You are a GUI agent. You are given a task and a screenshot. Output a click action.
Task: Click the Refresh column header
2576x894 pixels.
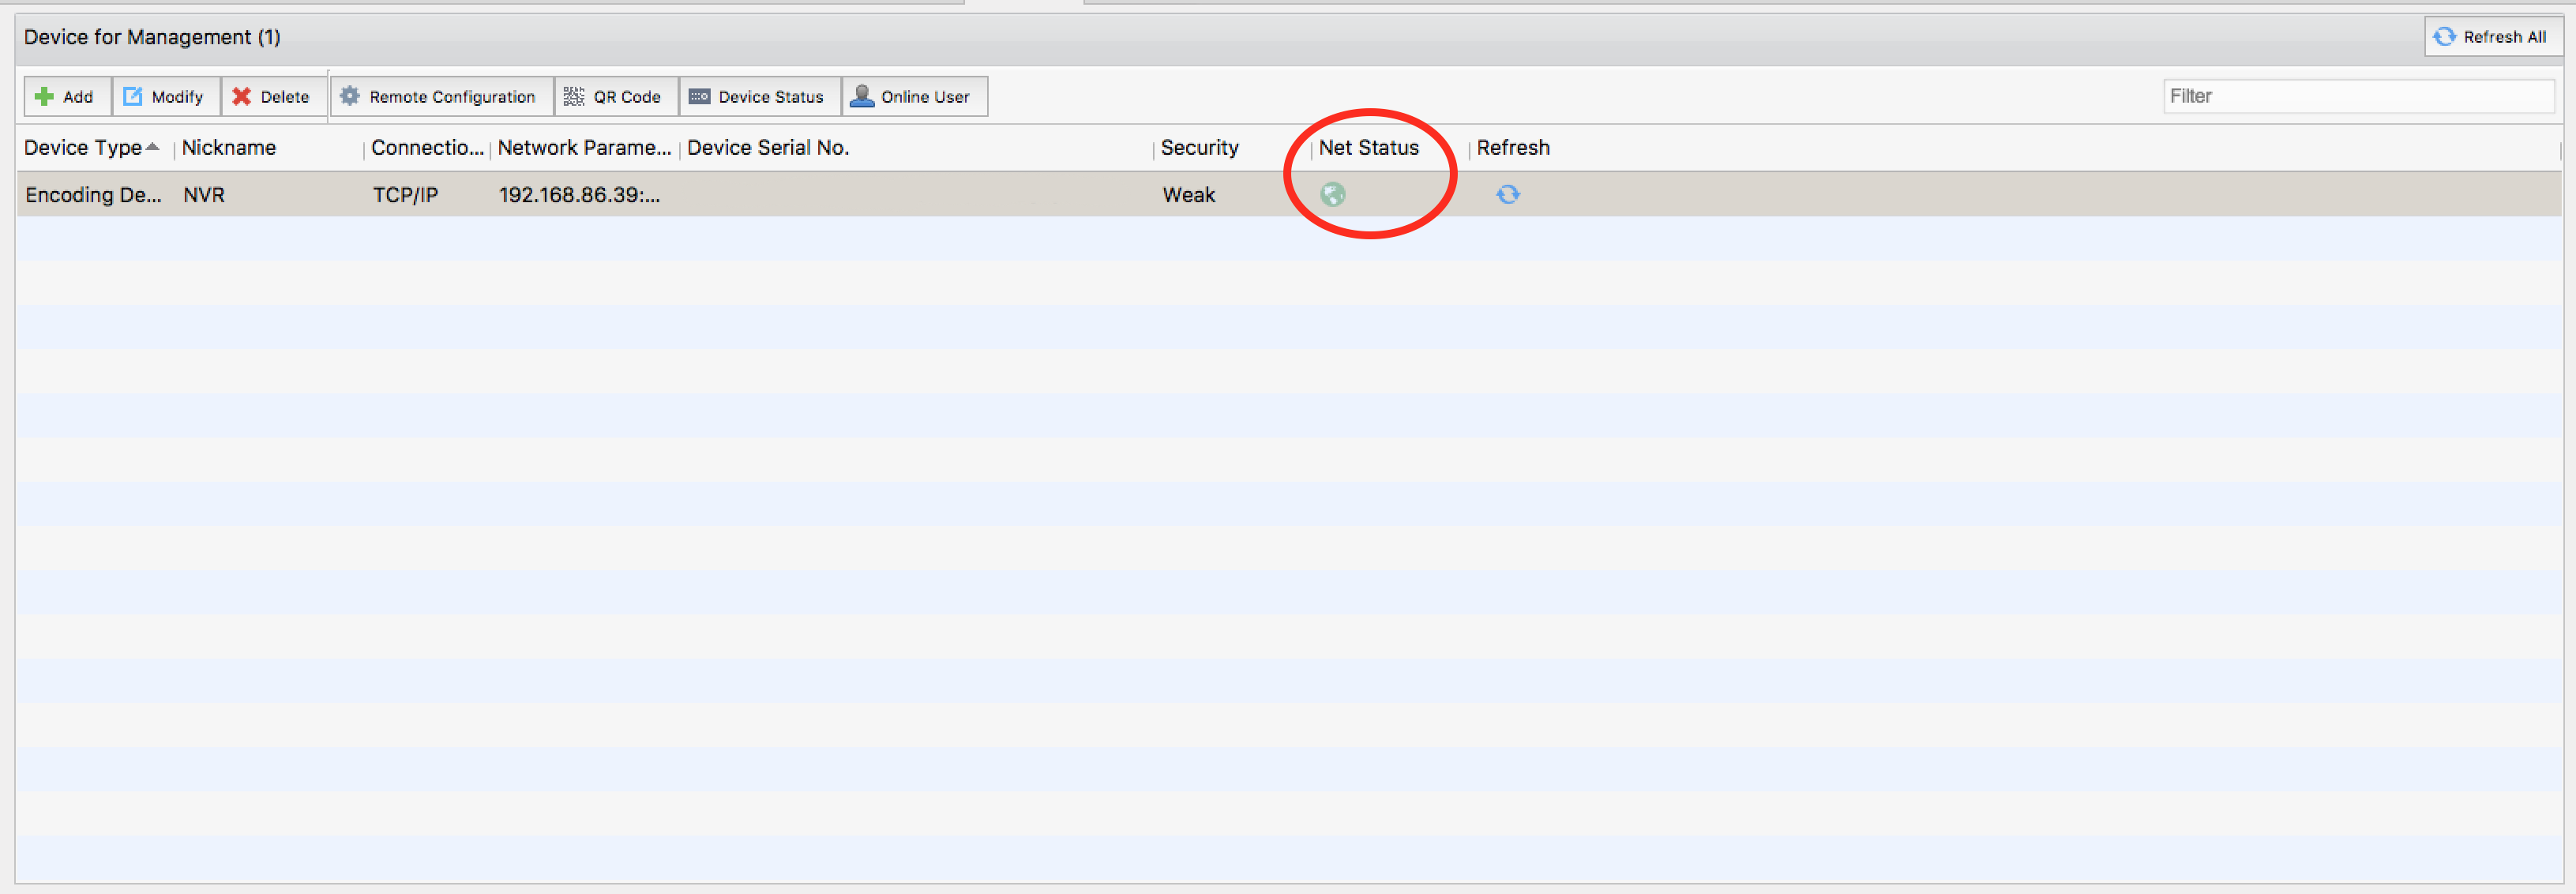coord(1513,148)
